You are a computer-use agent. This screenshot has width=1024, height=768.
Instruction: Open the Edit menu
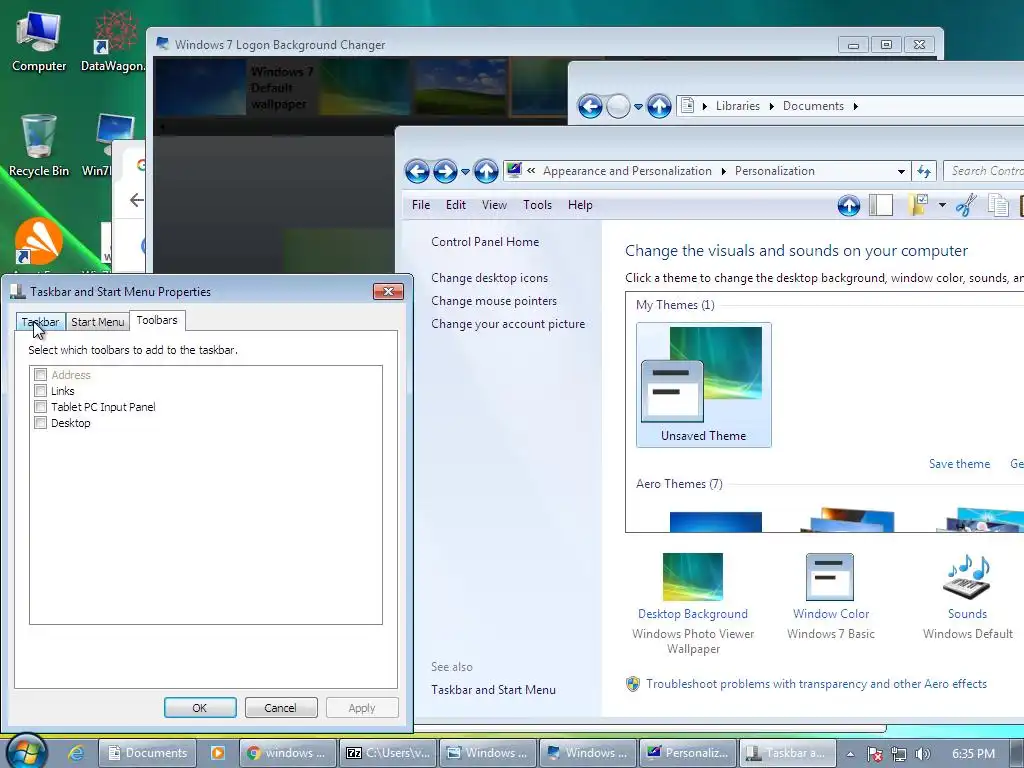click(455, 205)
